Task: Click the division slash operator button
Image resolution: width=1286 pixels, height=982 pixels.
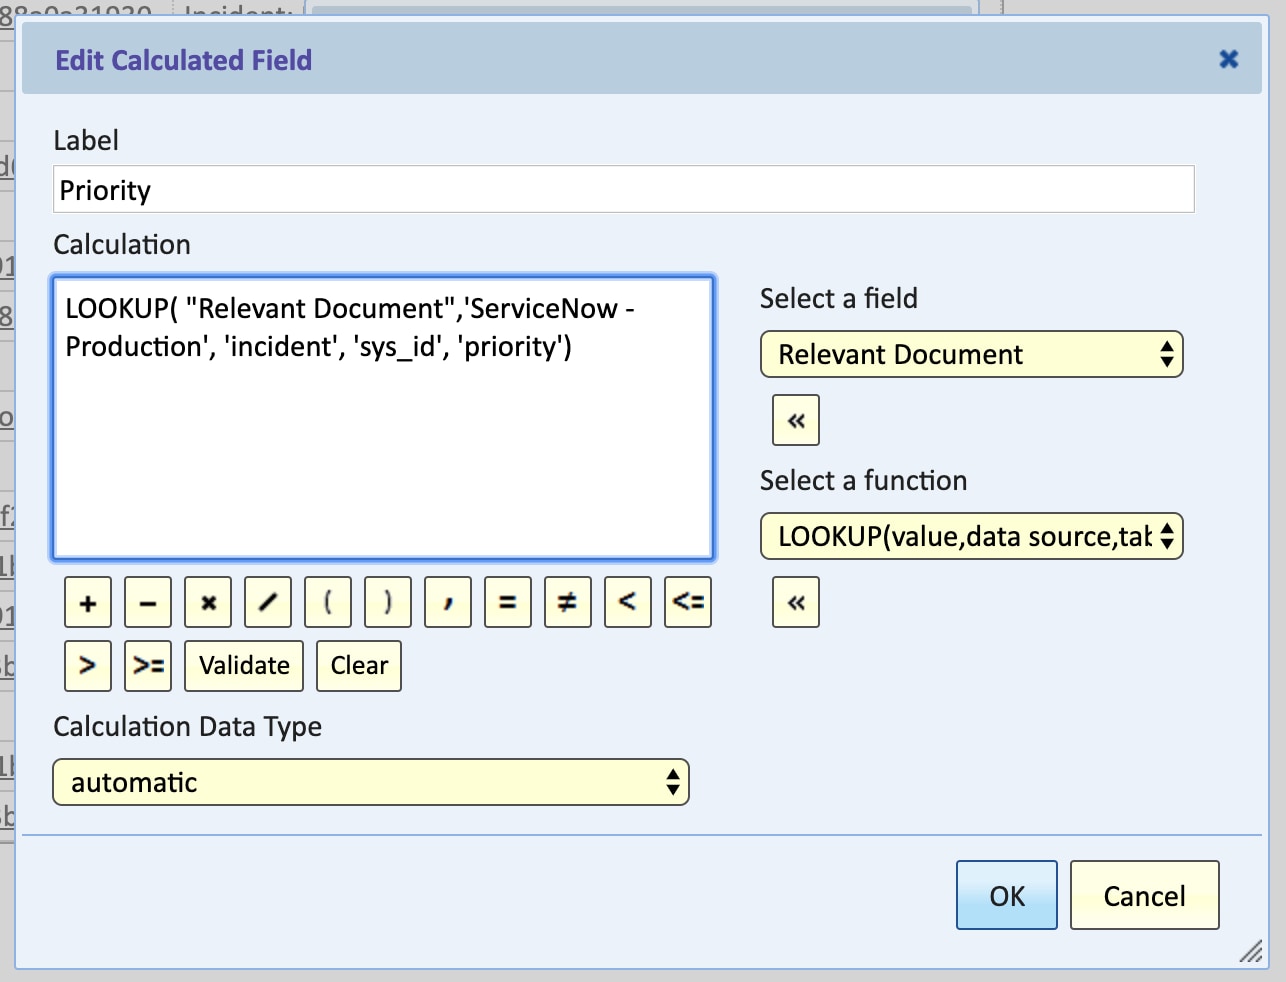Action: pos(268,602)
